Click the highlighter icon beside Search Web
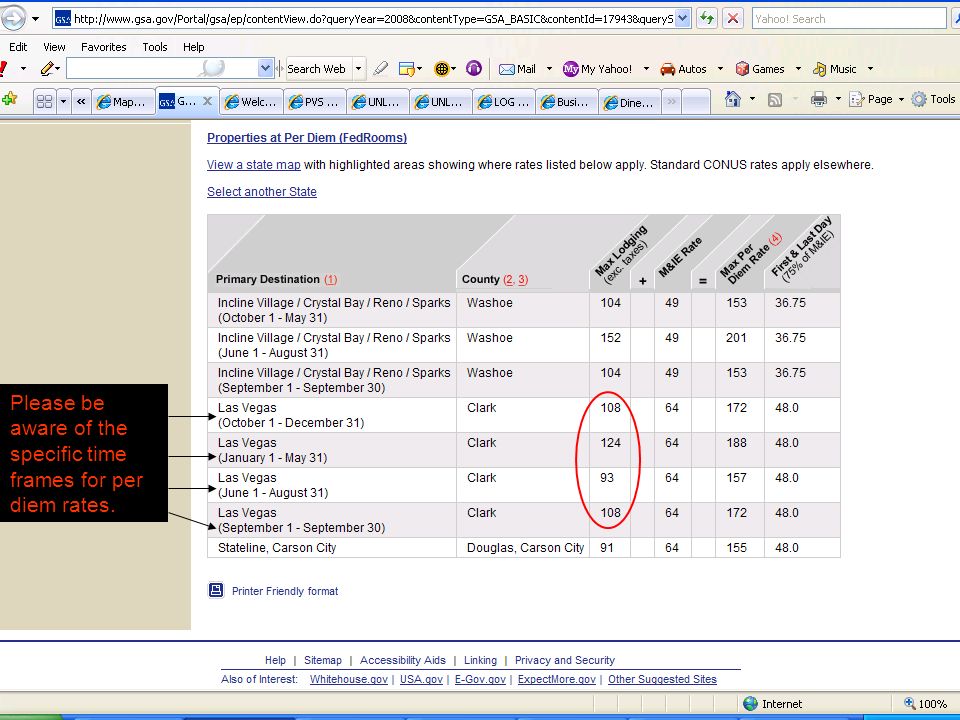The image size is (960, 720). coord(381,69)
